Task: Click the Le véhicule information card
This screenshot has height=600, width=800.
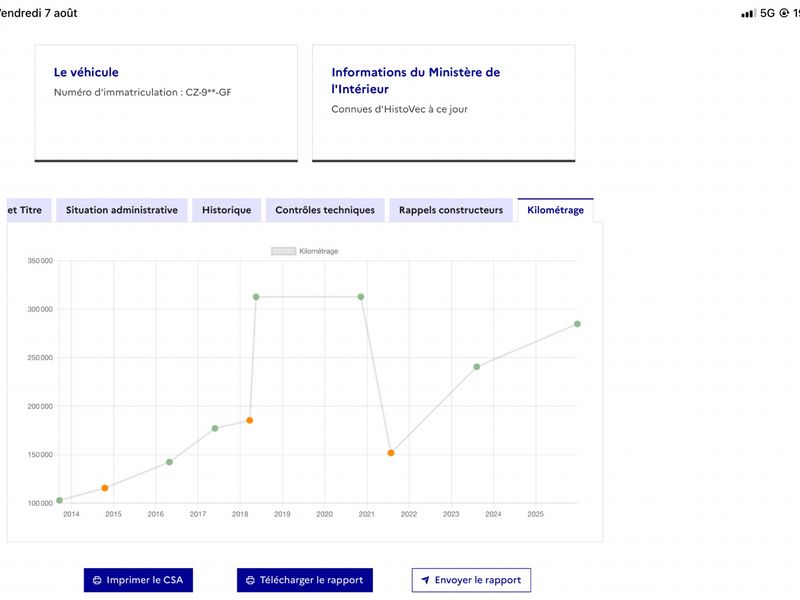Action: pyautogui.click(x=166, y=103)
